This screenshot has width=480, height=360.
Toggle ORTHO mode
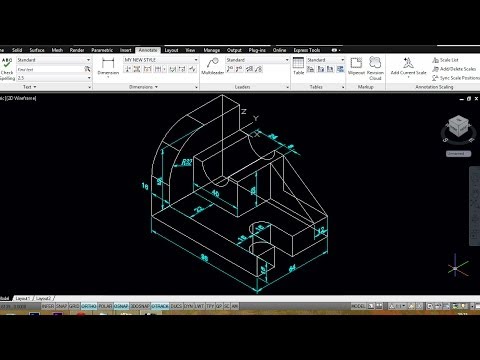(x=89, y=306)
